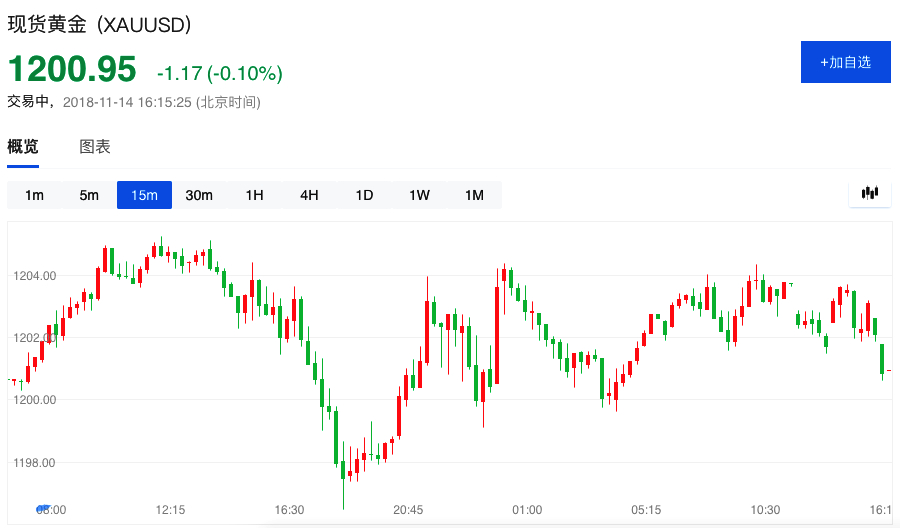Click the 1204.00 price axis label
The width and height of the screenshot is (900, 528).
coord(35,276)
